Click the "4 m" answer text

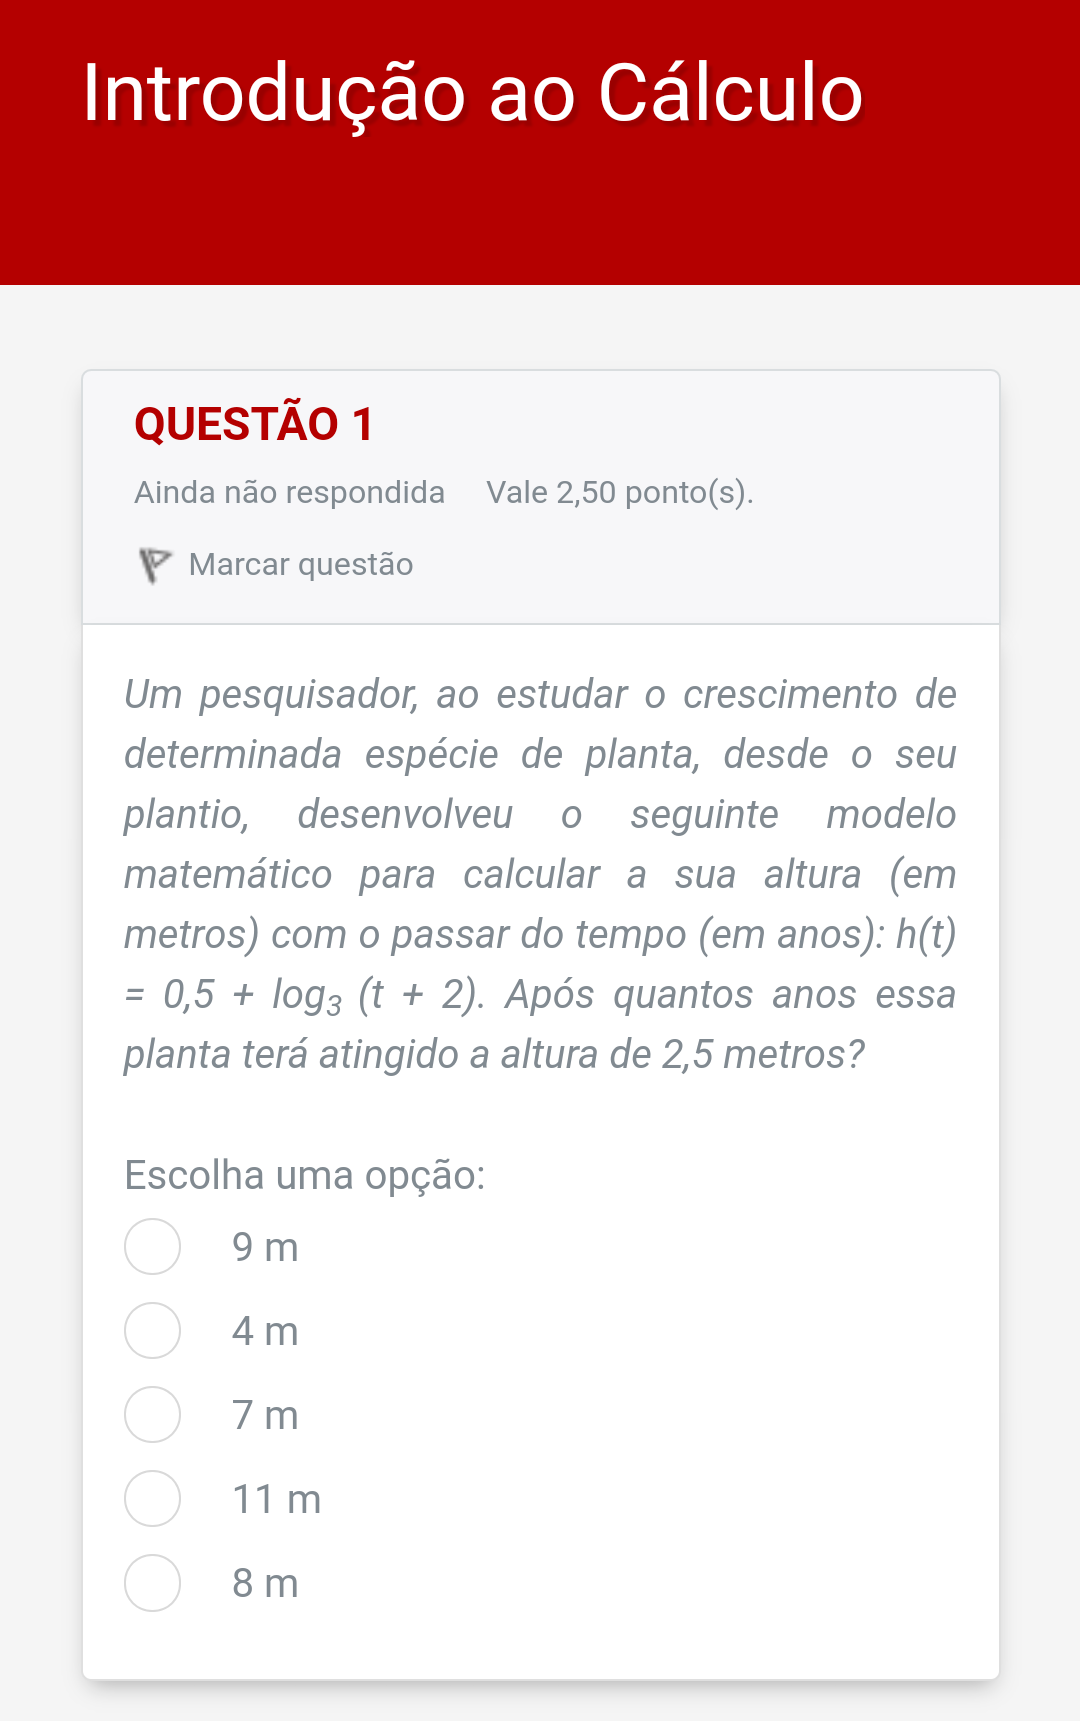click(265, 1332)
